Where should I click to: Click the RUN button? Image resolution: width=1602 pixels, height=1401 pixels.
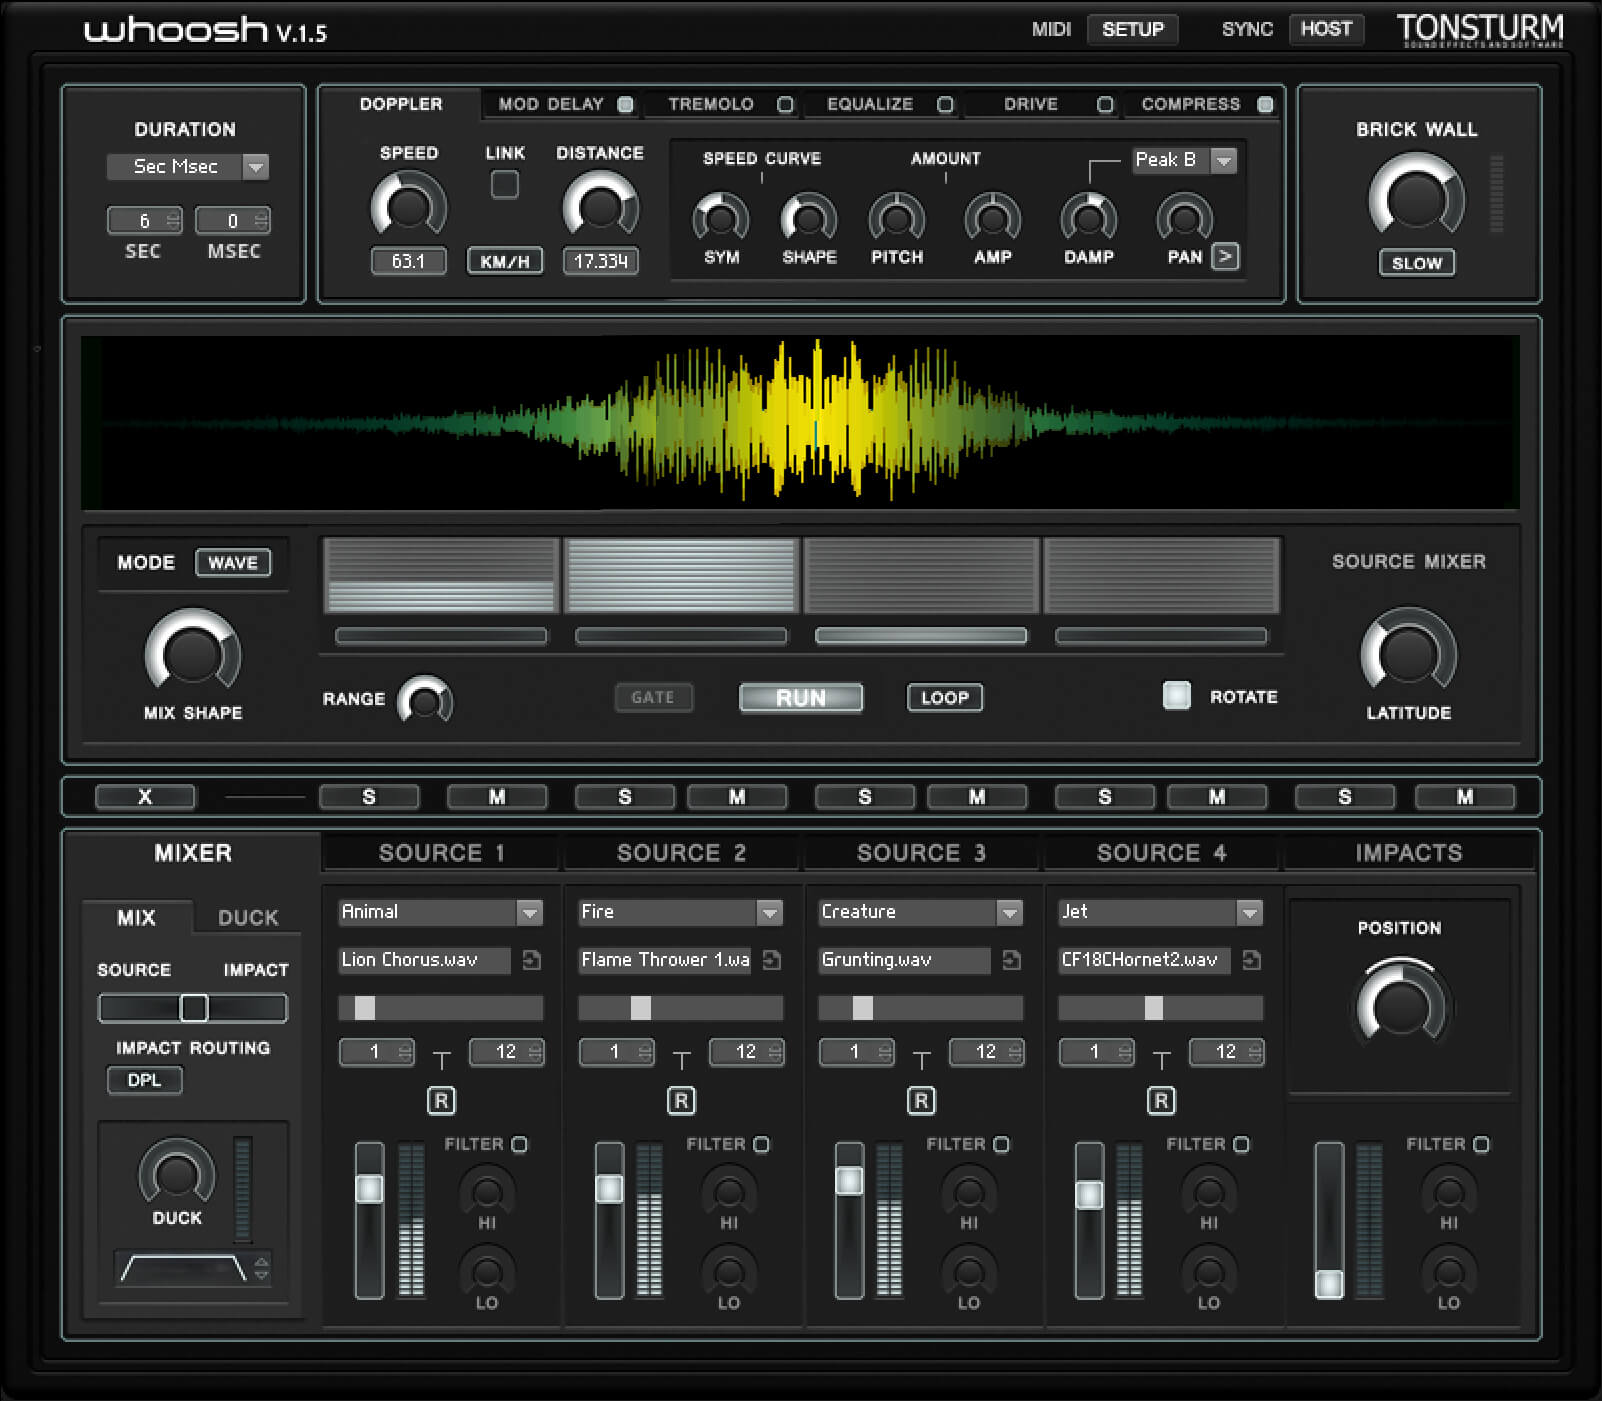pos(801,698)
